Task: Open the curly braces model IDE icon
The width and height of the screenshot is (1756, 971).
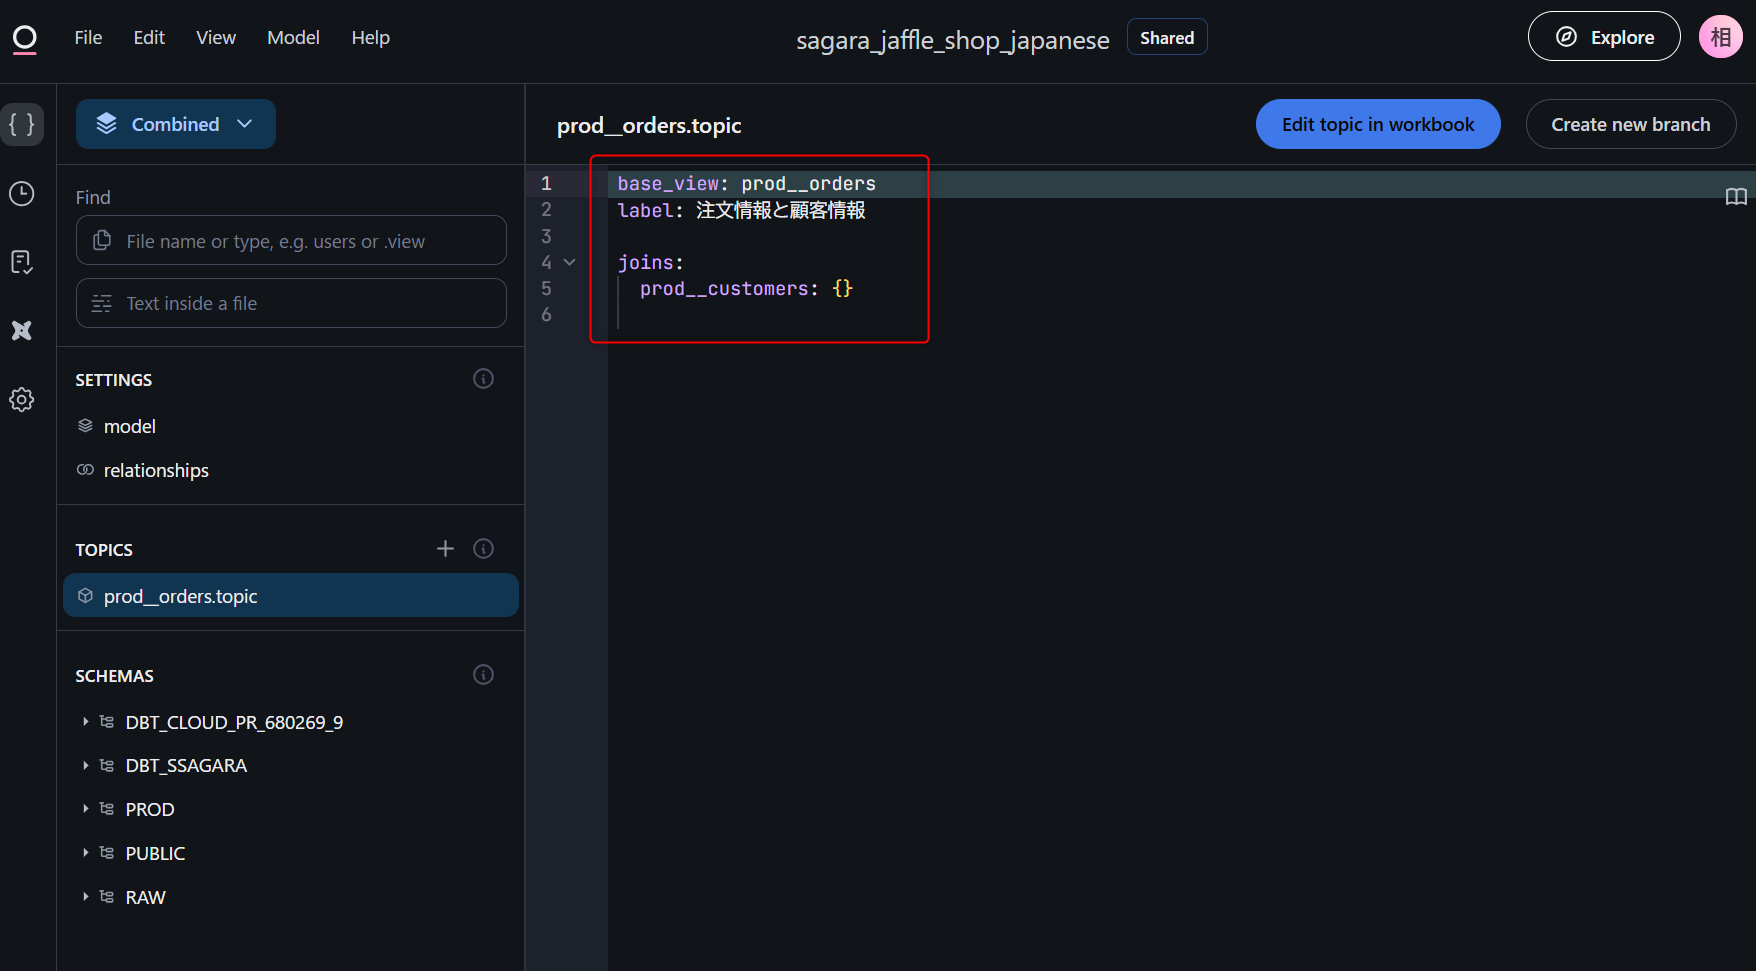Action: [x=22, y=125]
